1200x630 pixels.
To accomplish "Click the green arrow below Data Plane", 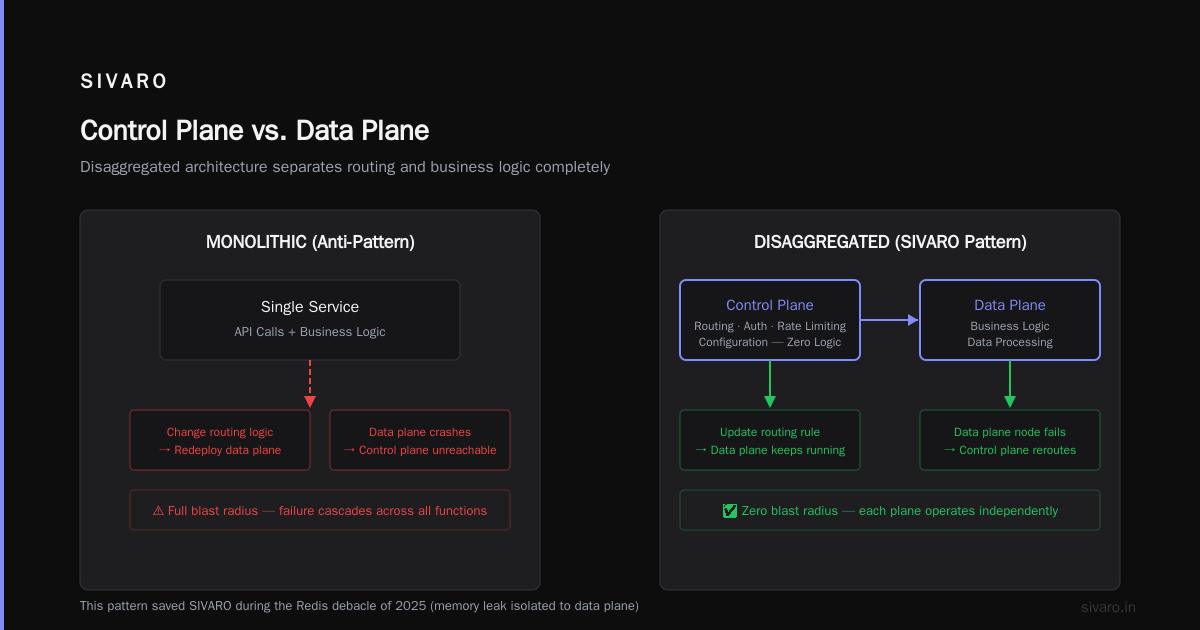I will pyautogui.click(x=1010, y=385).
